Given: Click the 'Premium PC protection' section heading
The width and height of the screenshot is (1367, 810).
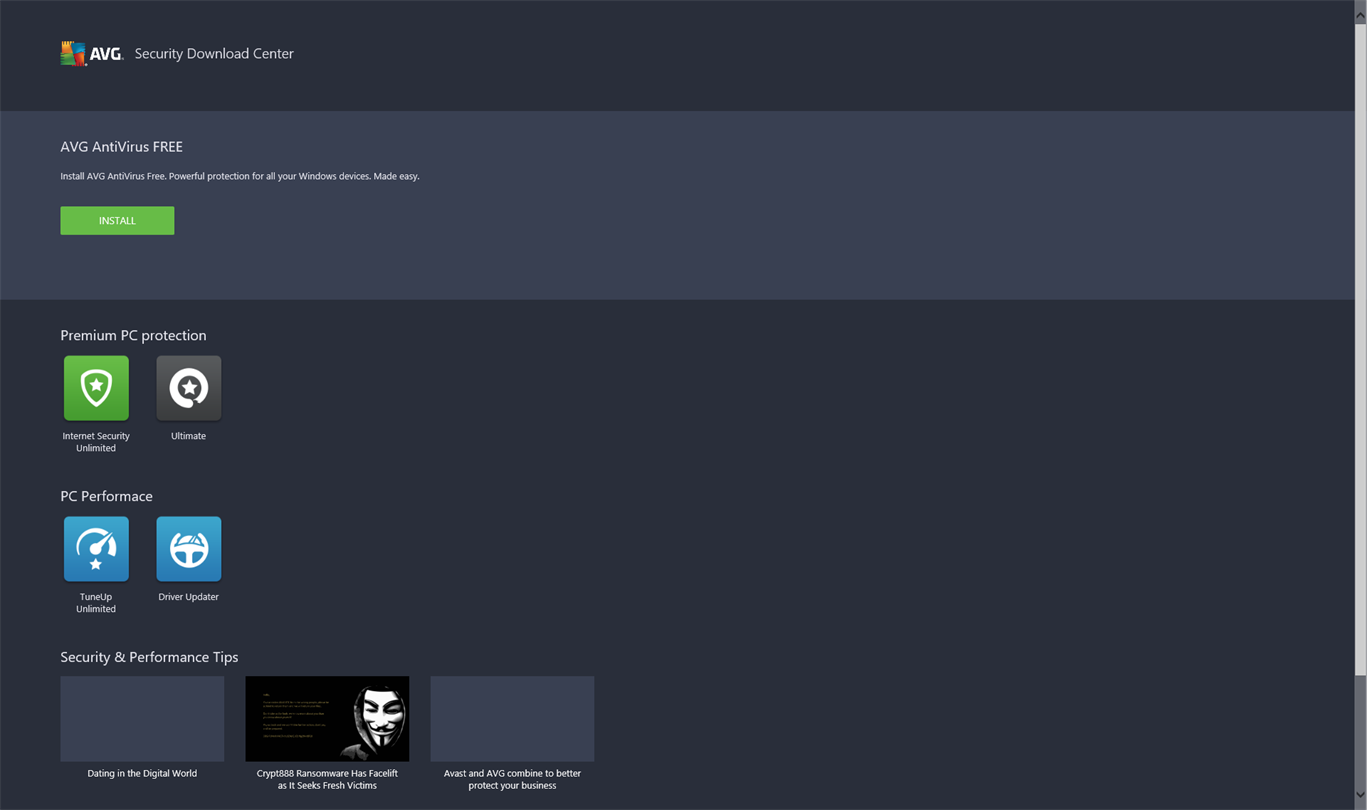Looking at the screenshot, I should 133,336.
